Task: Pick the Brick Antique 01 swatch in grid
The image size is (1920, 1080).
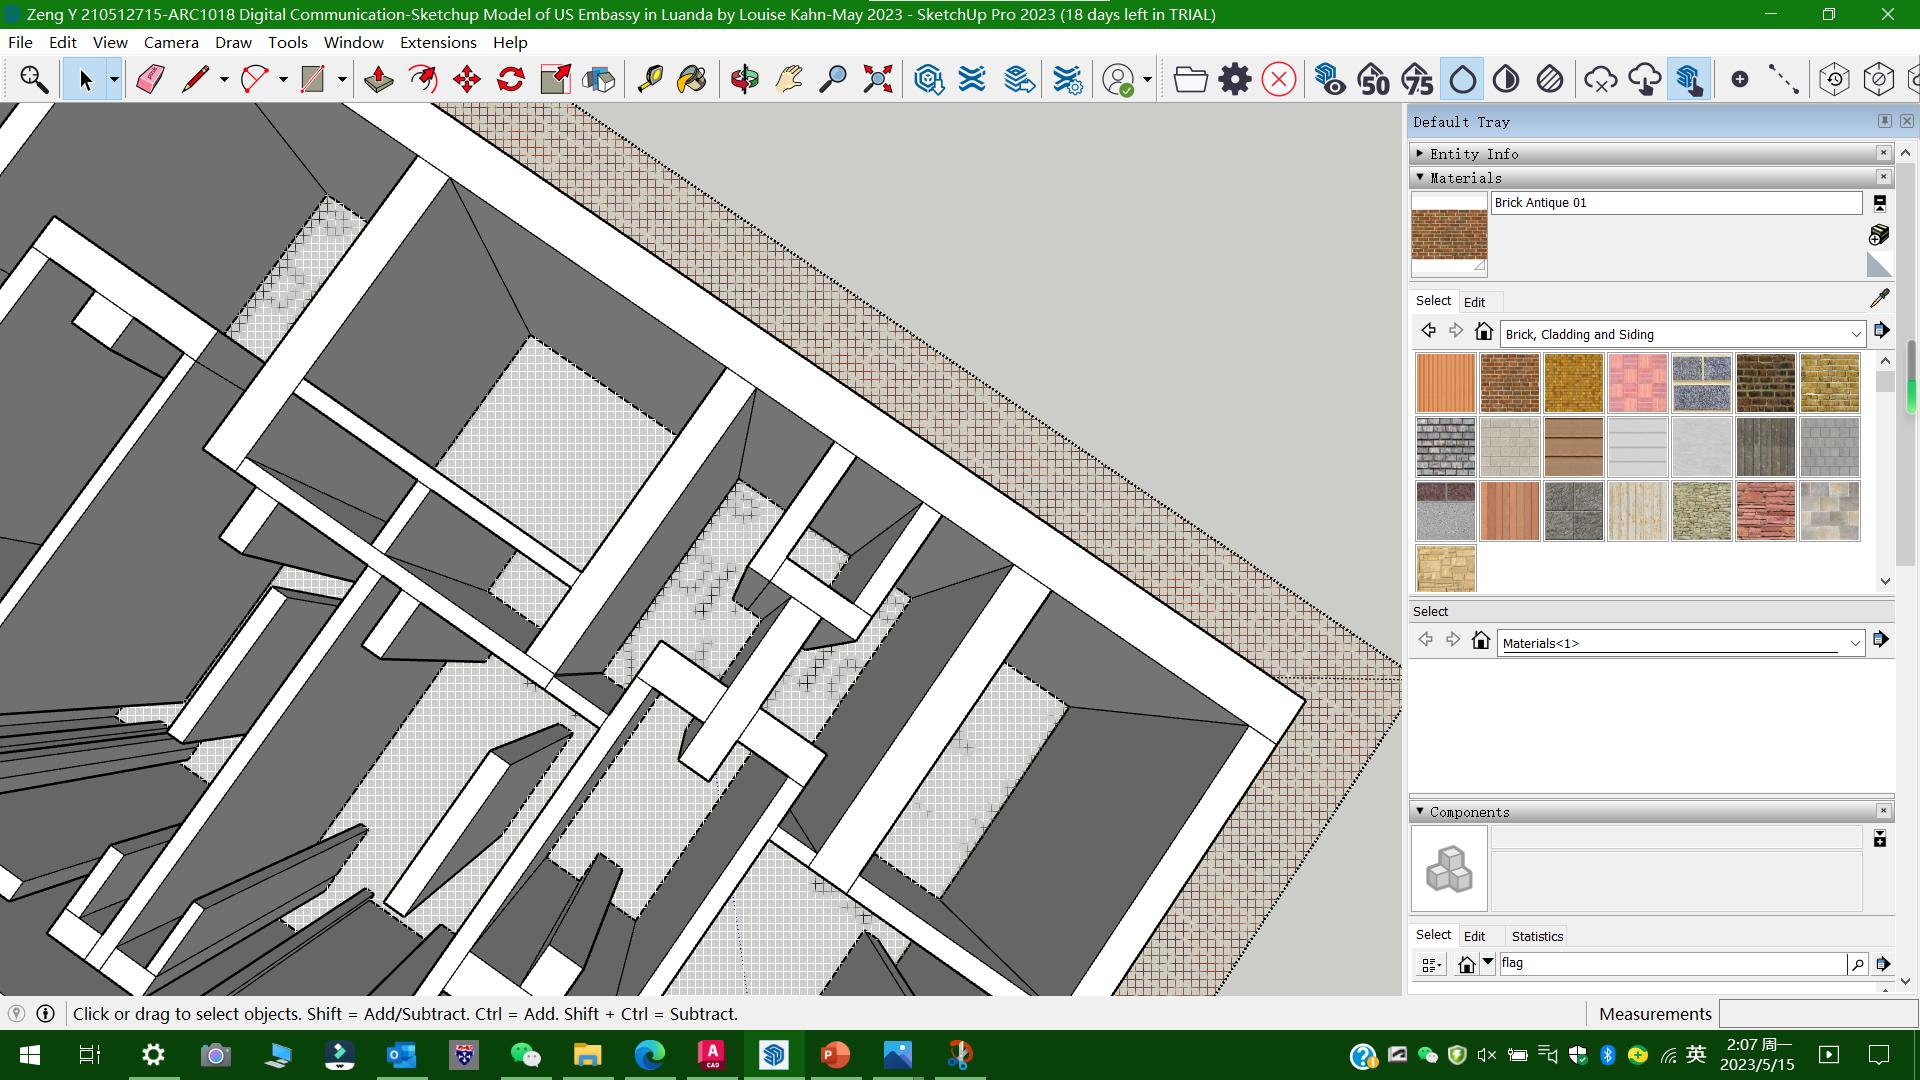Action: tap(1509, 383)
